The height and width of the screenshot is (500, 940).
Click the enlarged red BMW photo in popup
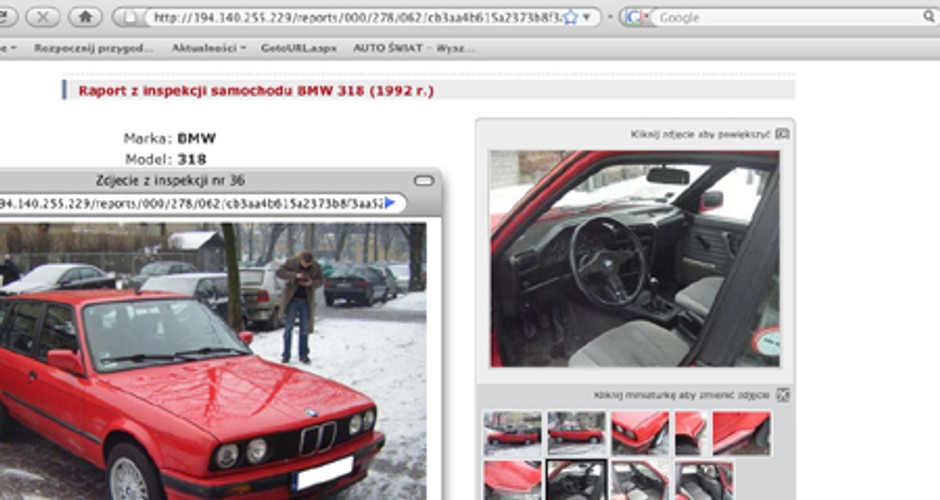click(213, 362)
